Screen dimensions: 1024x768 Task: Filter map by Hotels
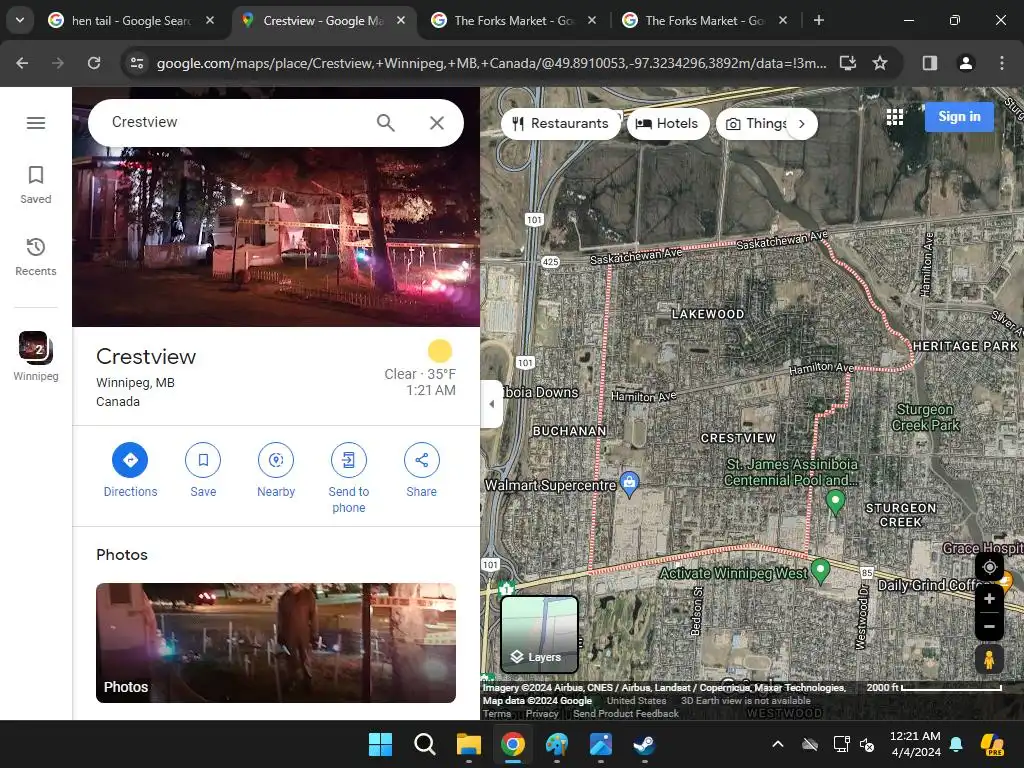tap(667, 123)
